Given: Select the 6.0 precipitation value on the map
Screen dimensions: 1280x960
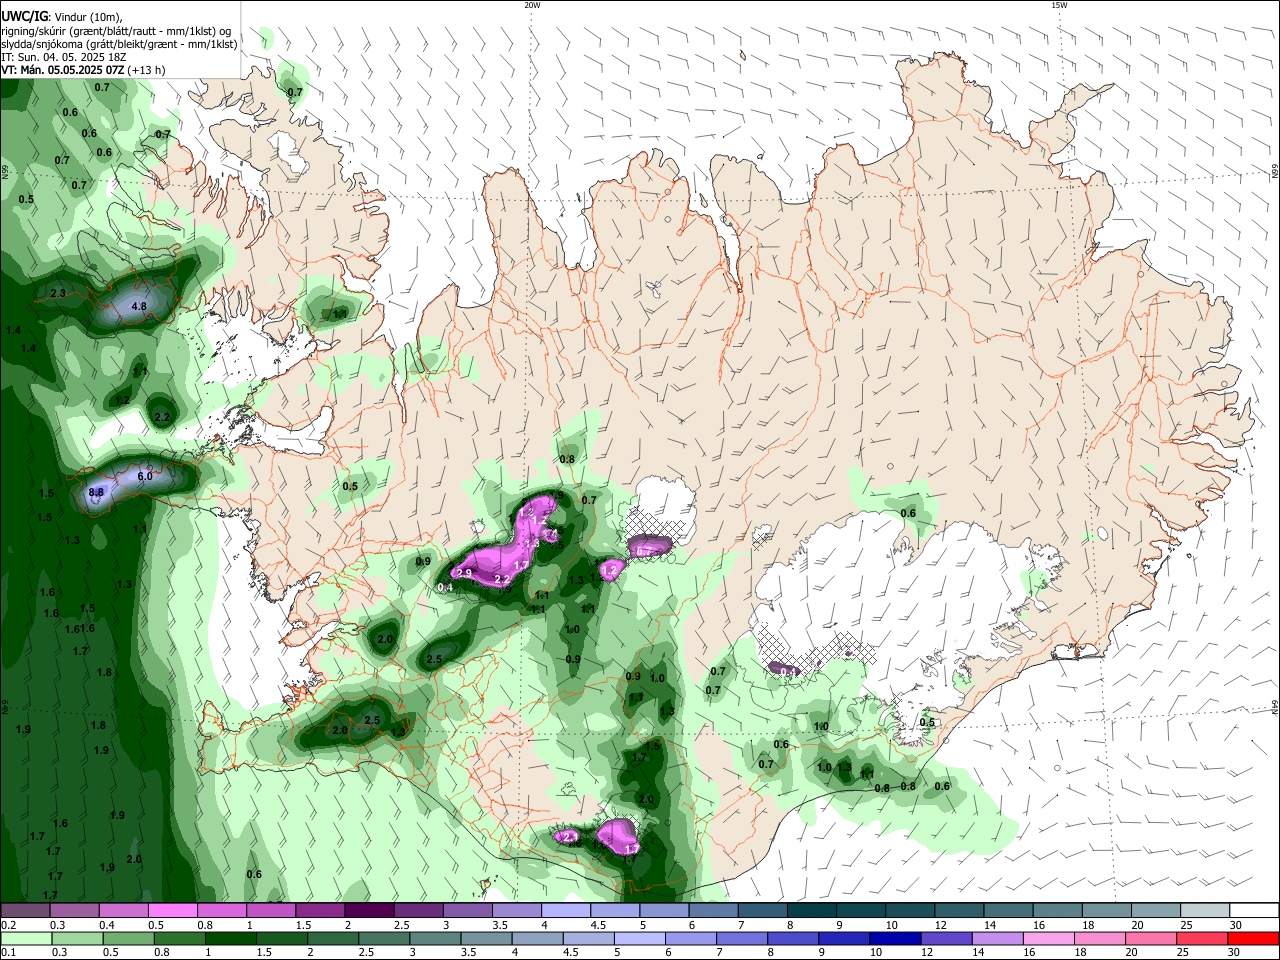Looking at the screenshot, I should (145, 477).
